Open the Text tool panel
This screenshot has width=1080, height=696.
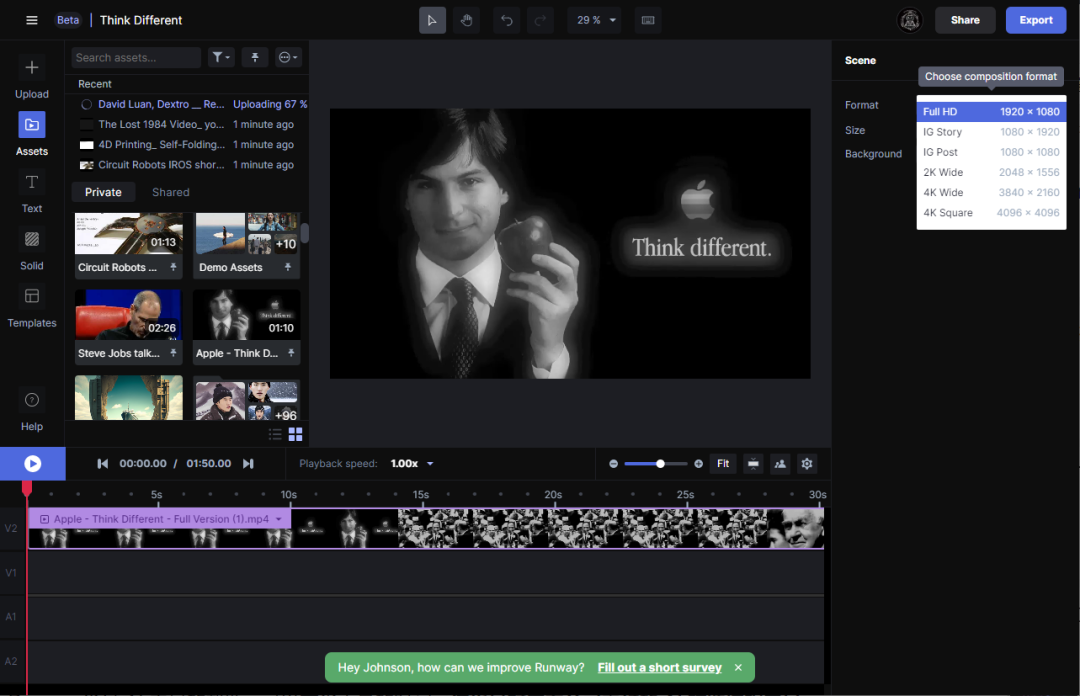(x=32, y=193)
